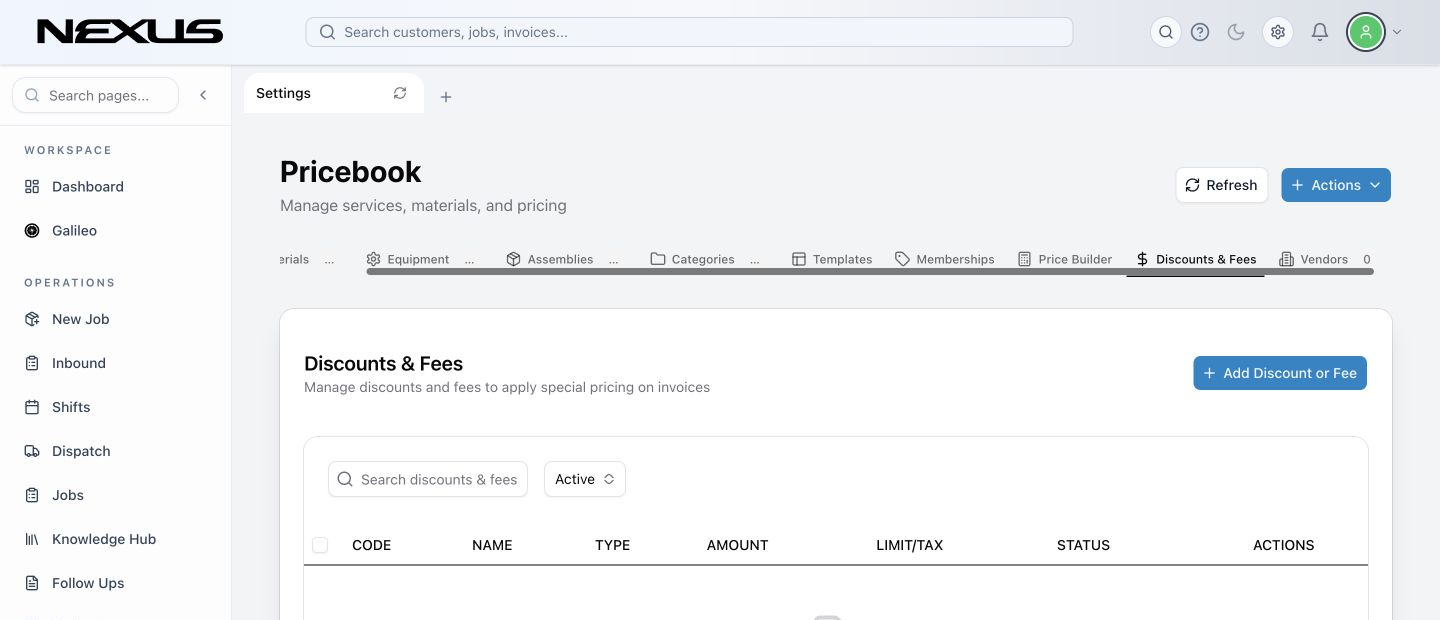This screenshot has height=620, width=1440.
Task: Check the select-all table checkbox
Action: pyautogui.click(x=320, y=545)
